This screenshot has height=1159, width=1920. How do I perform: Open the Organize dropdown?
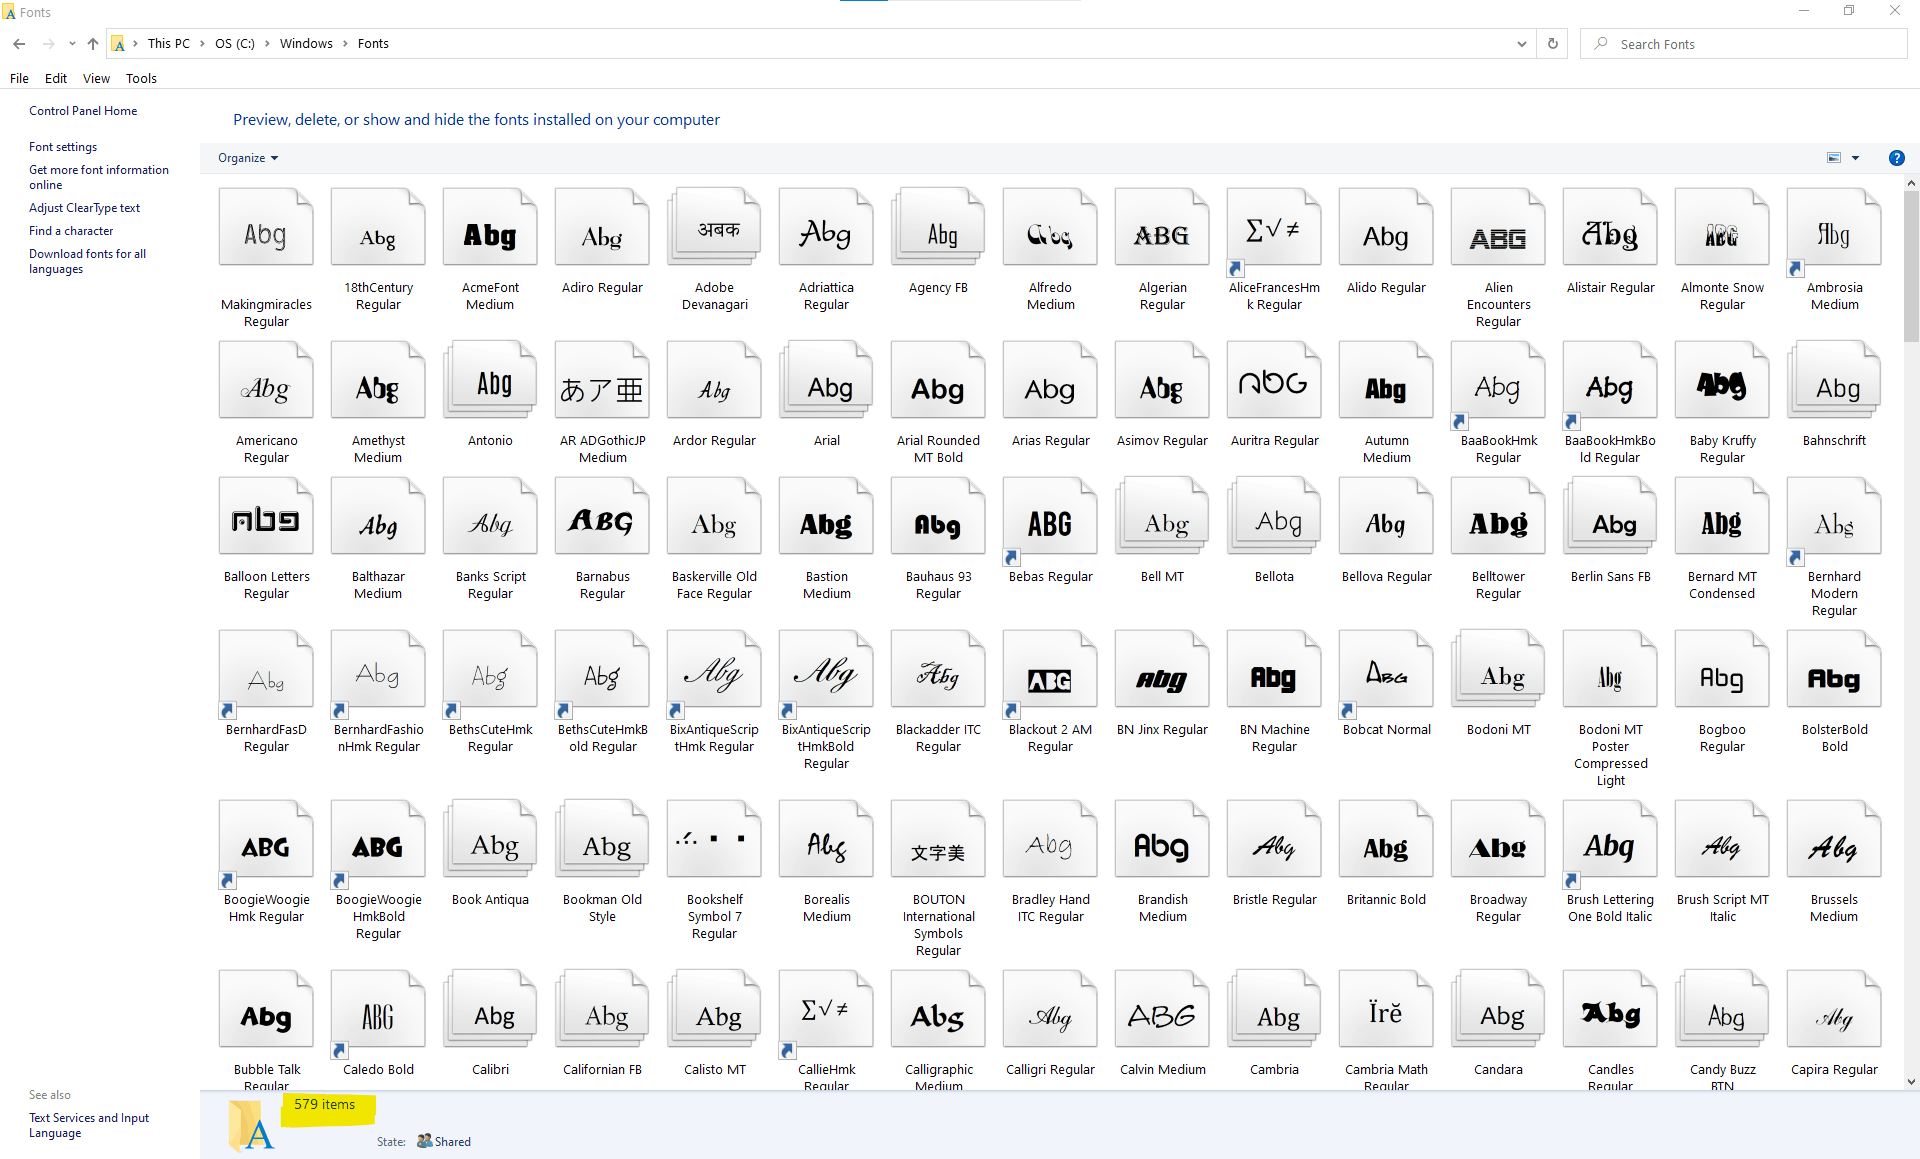(248, 158)
